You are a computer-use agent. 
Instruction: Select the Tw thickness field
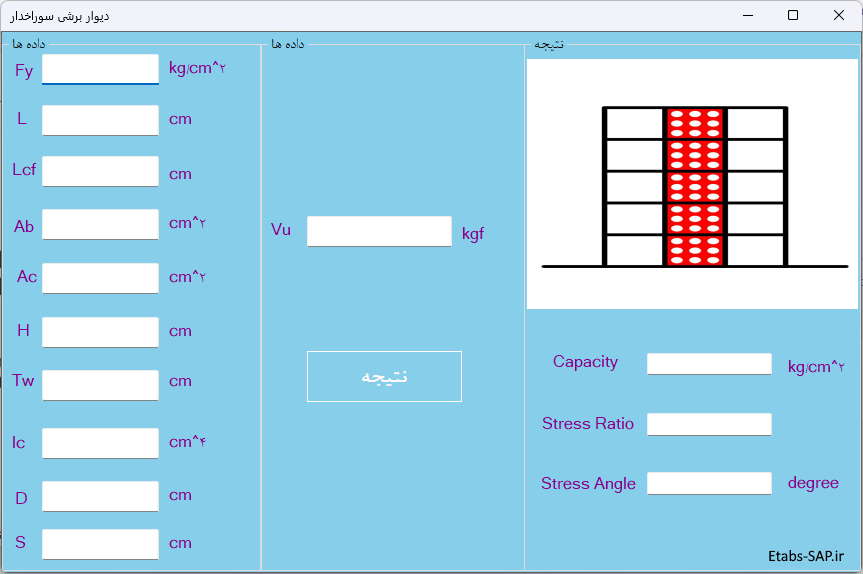[x=100, y=385]
